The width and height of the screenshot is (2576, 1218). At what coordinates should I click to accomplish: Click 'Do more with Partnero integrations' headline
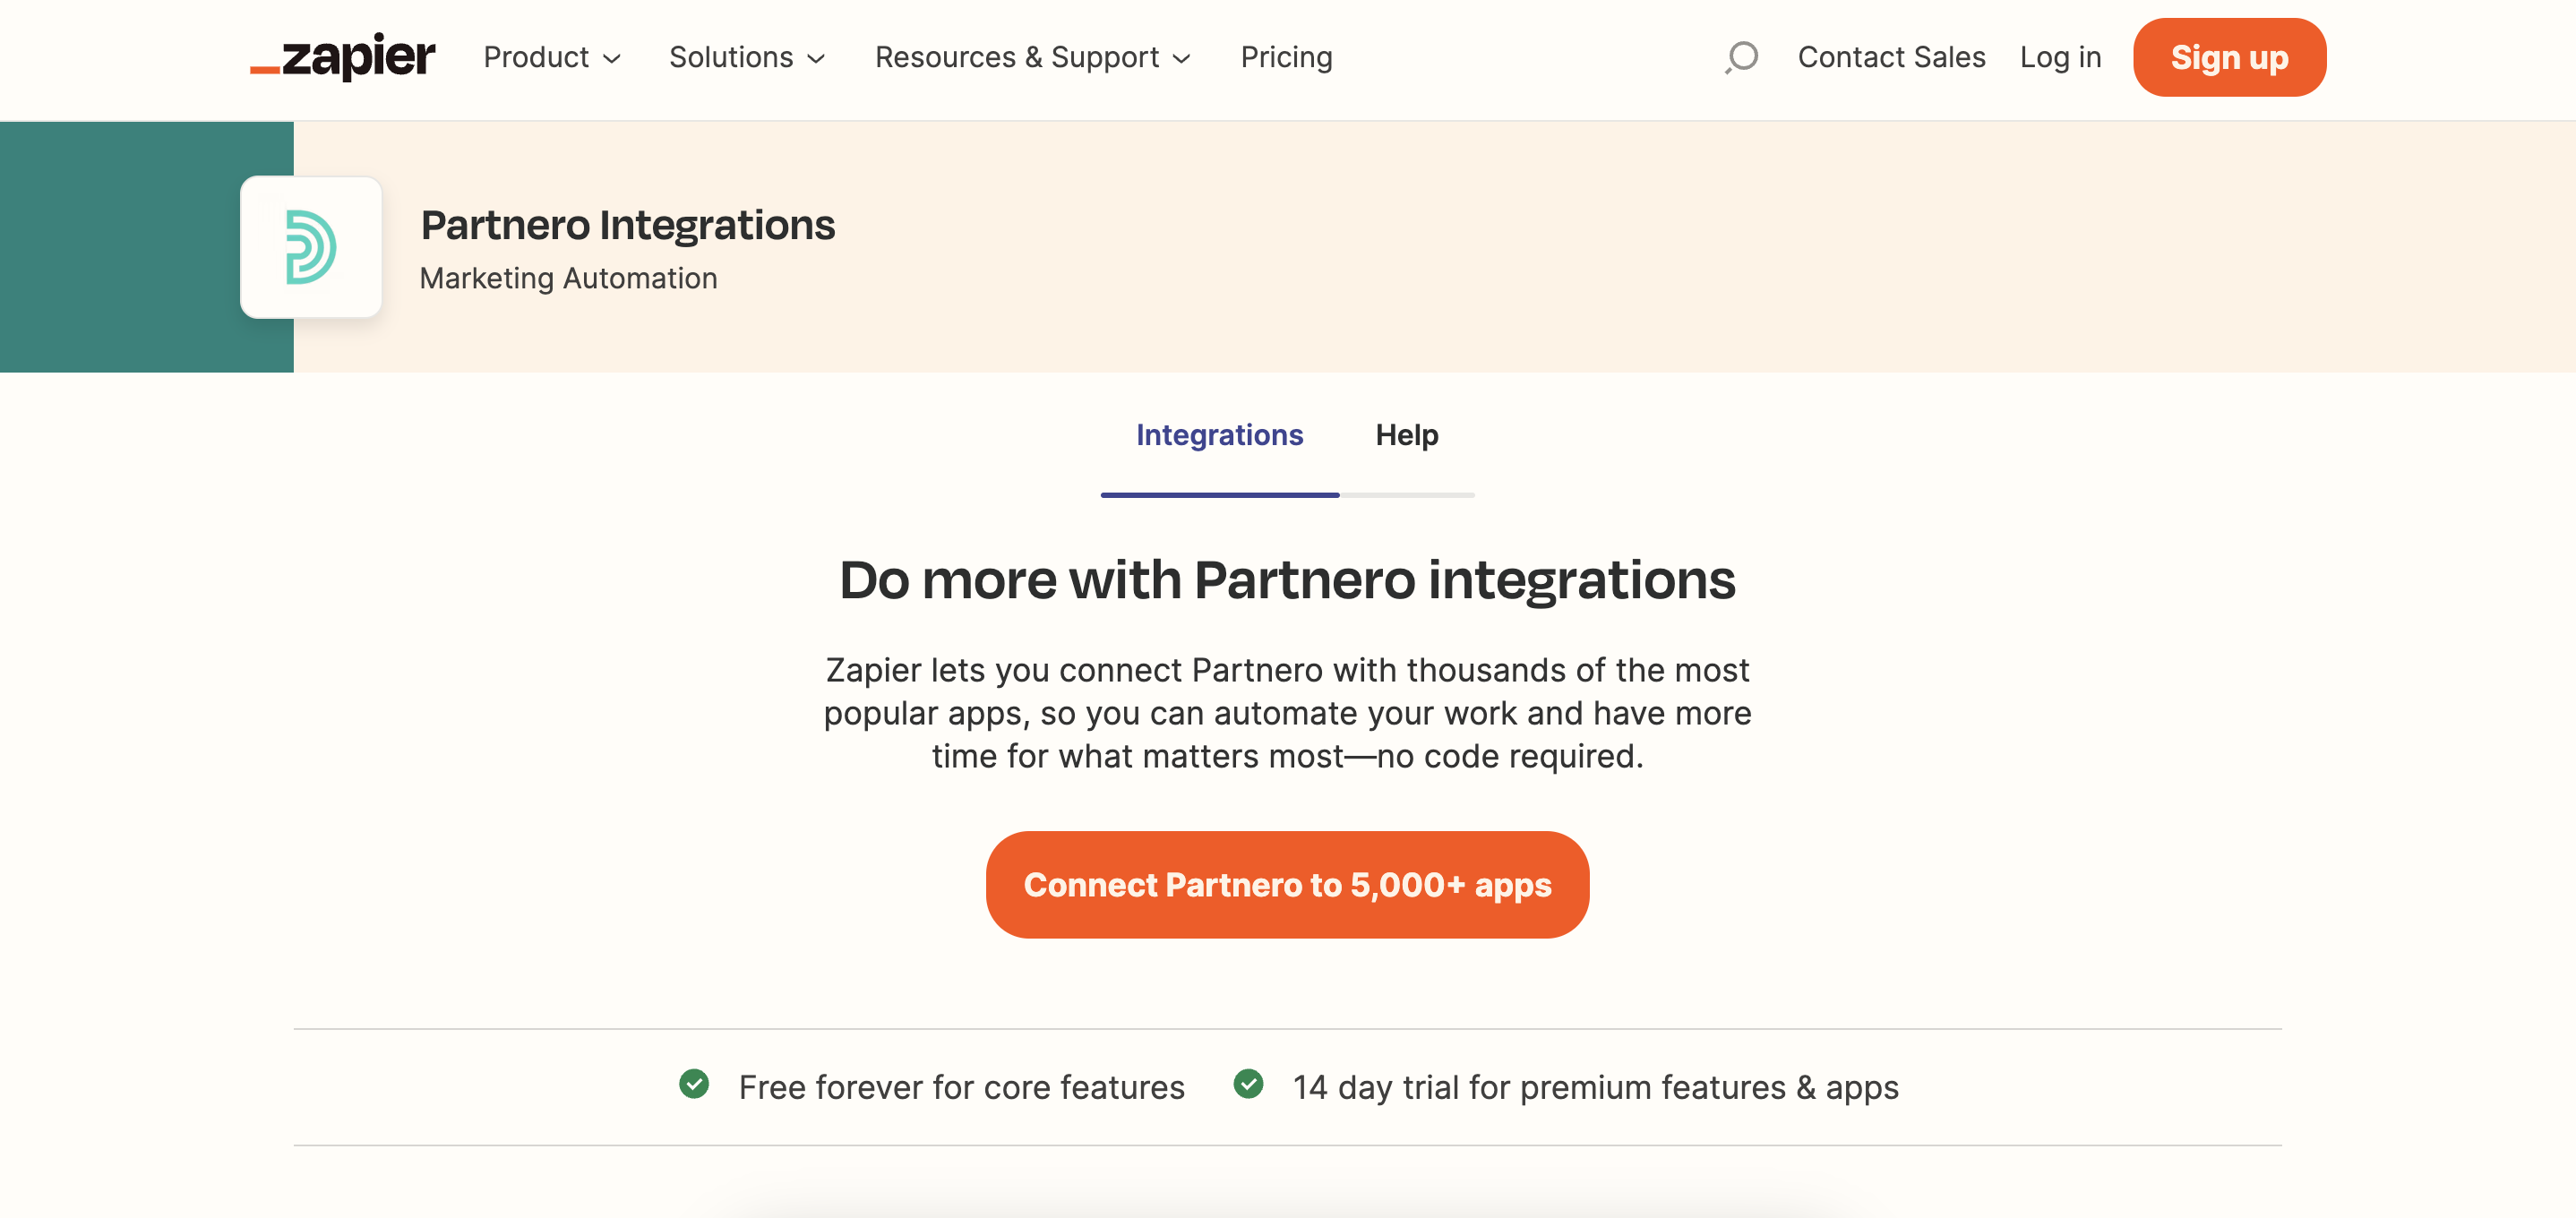click(x=1287, y=580)
